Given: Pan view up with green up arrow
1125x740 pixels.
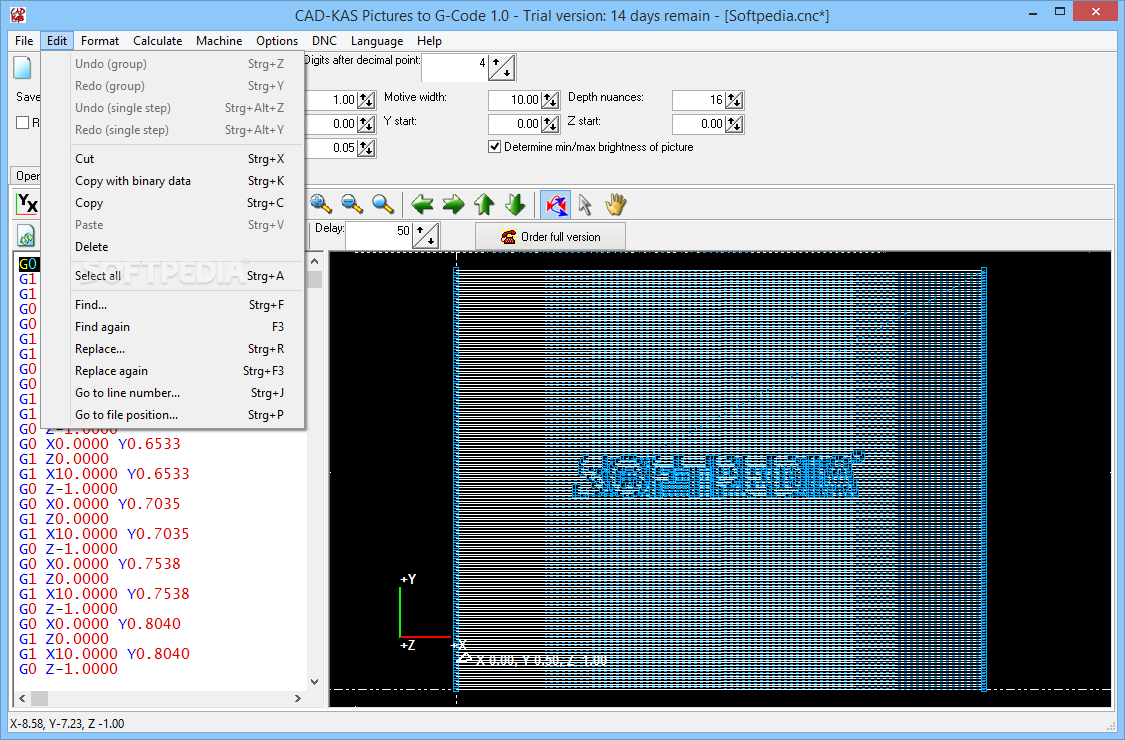Looking at the screenshot, I should click(x=484, y=205).
